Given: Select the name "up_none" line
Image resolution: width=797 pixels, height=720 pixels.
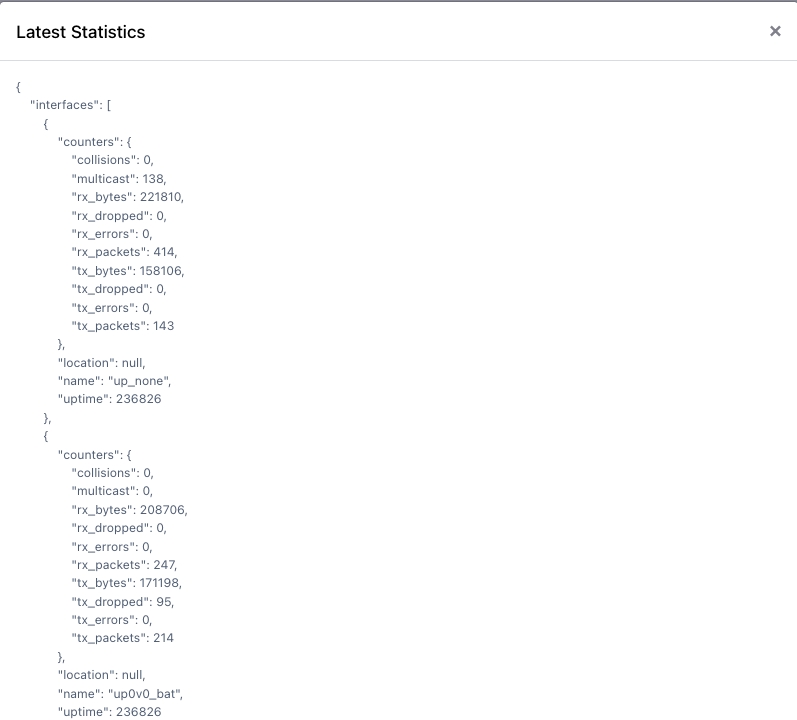Looking at the screenshot, I should (115, 380).
